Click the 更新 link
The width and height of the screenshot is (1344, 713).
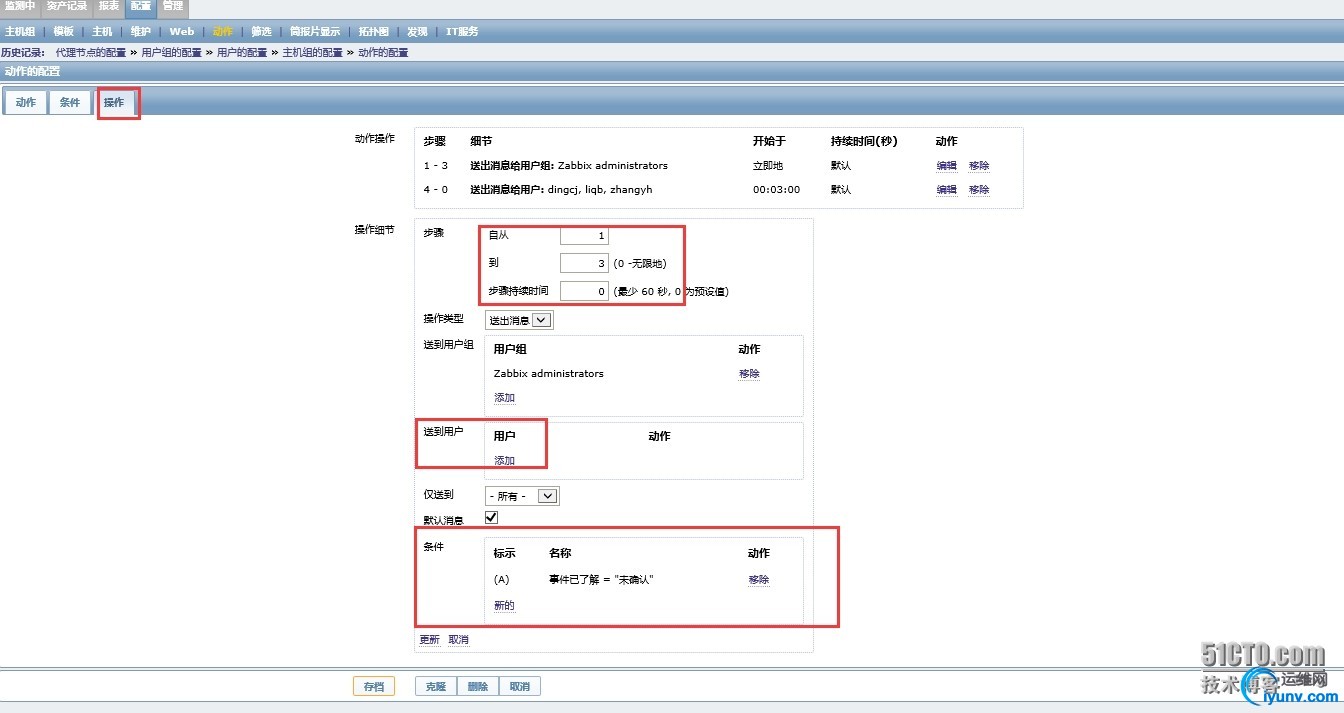(429, 640)
